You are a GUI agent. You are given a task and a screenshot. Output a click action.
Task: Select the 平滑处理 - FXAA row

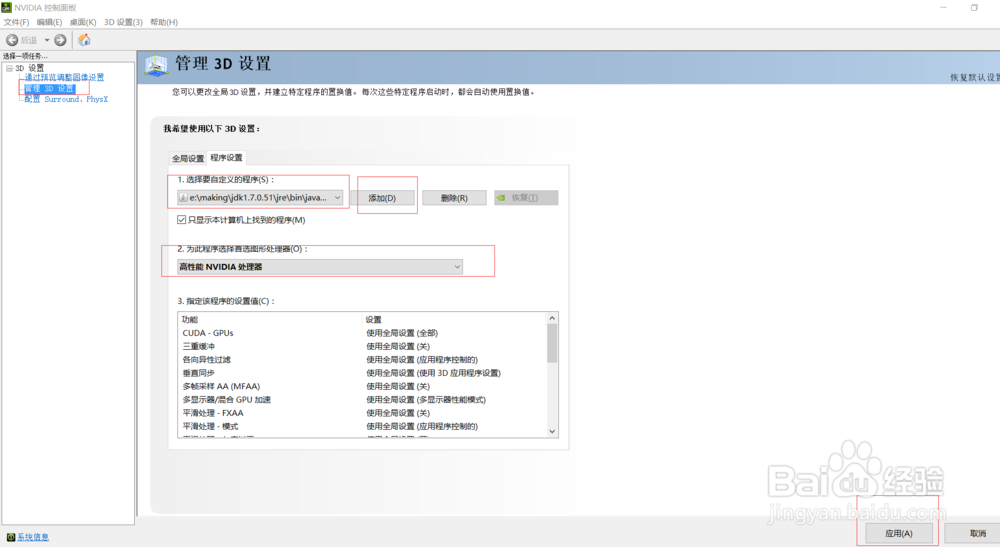[362, 413]
